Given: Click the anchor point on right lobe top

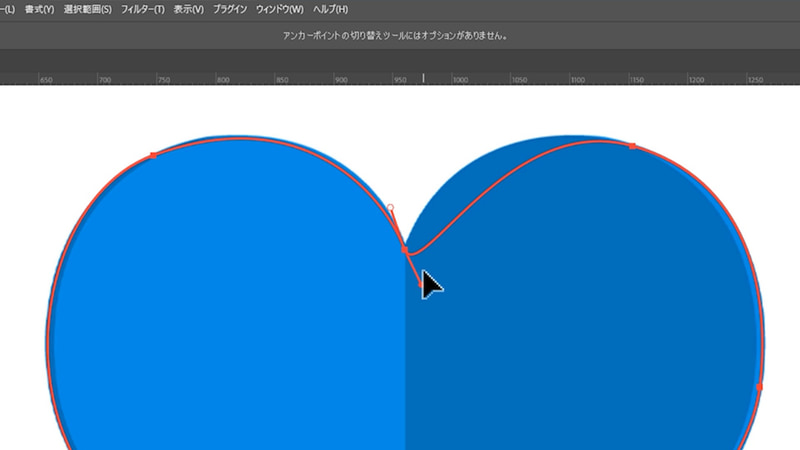Looking at the screenshot, I should click(x=633, y=146).
